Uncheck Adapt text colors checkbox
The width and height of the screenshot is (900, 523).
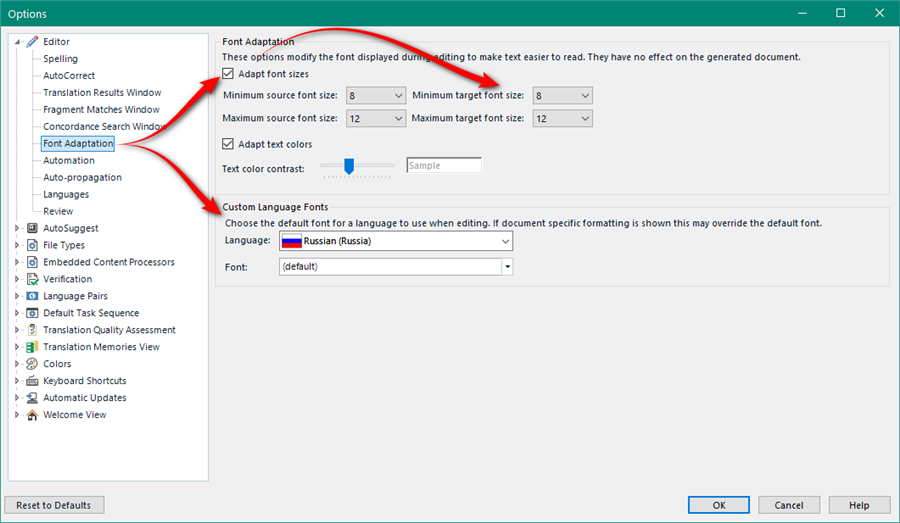[x=228, y=144]
